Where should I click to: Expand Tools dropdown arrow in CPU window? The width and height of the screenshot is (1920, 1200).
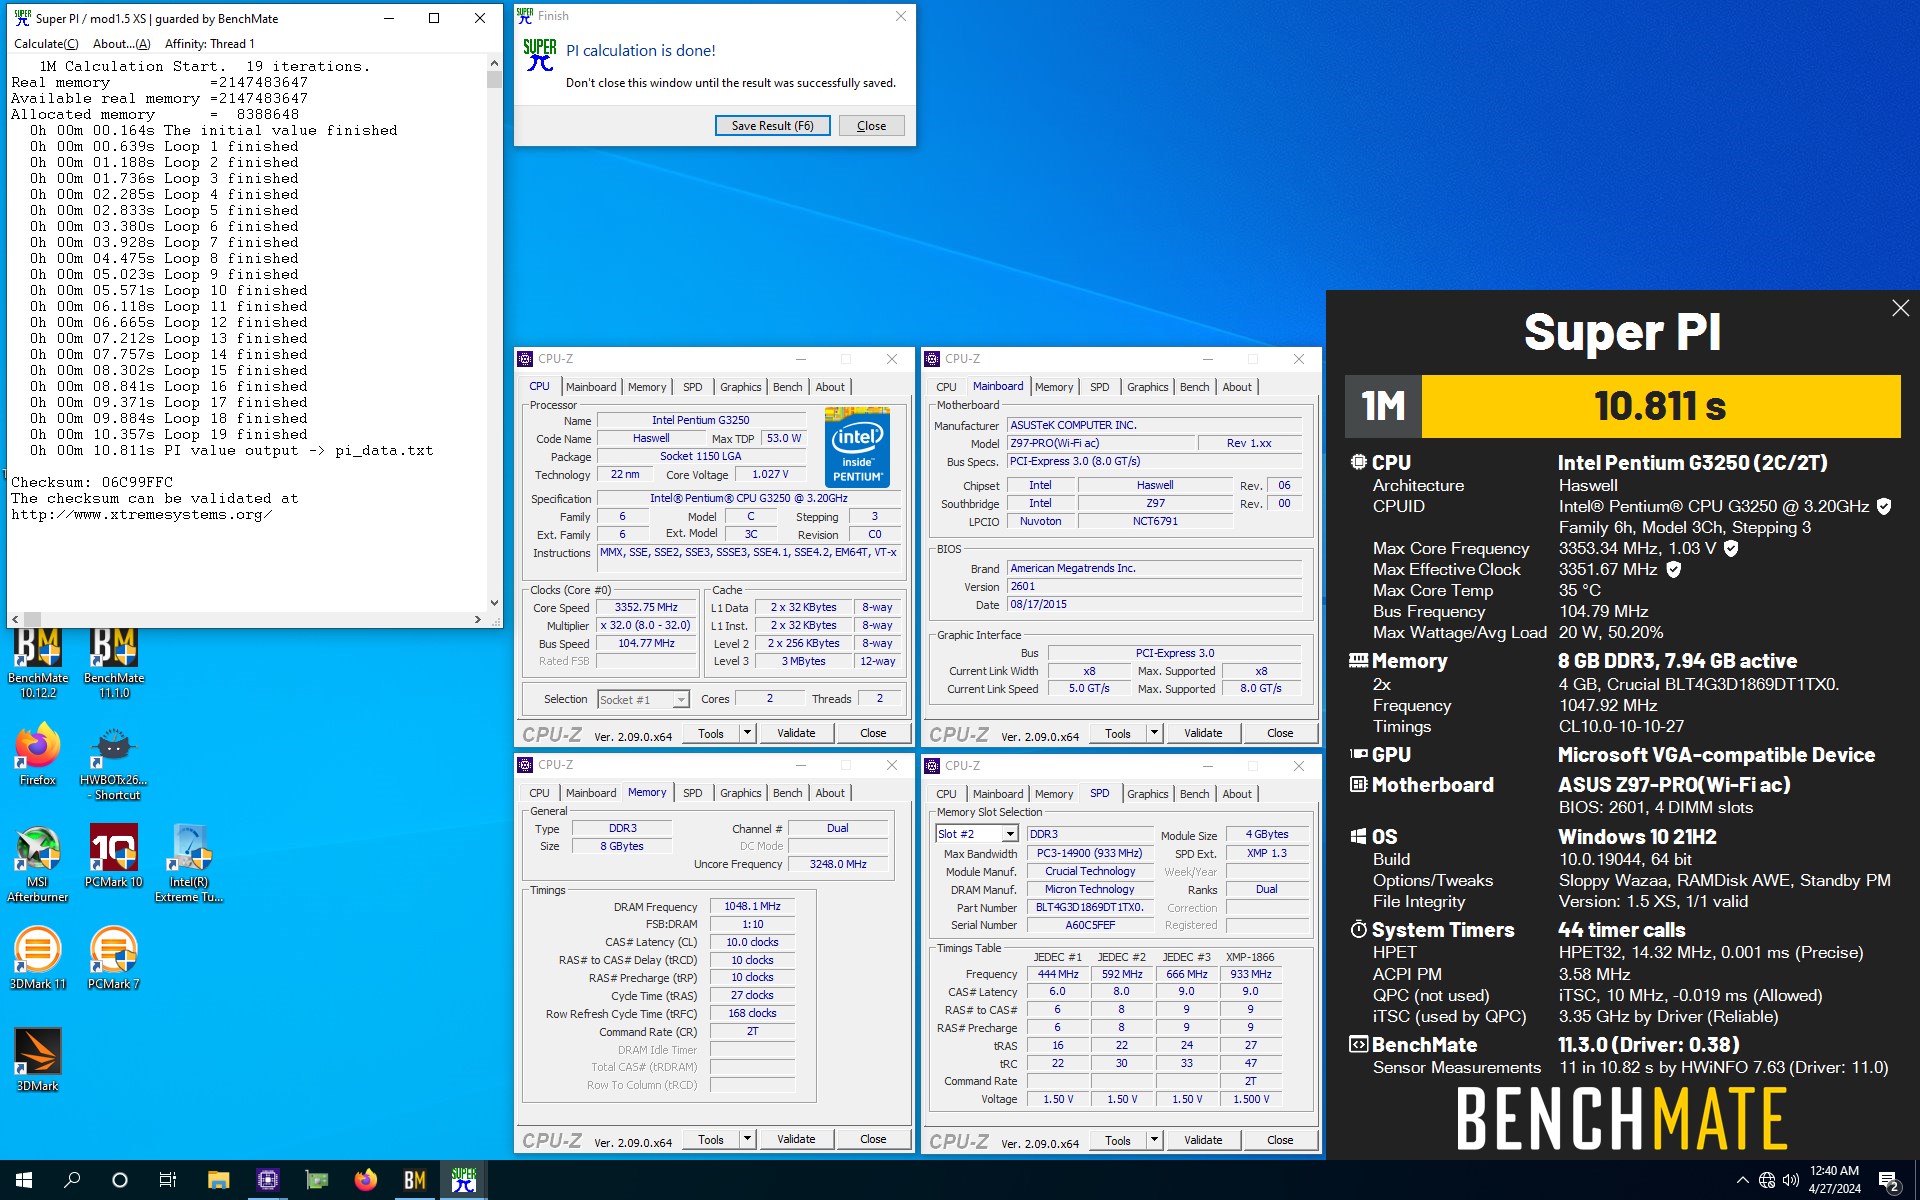[747, 733]
